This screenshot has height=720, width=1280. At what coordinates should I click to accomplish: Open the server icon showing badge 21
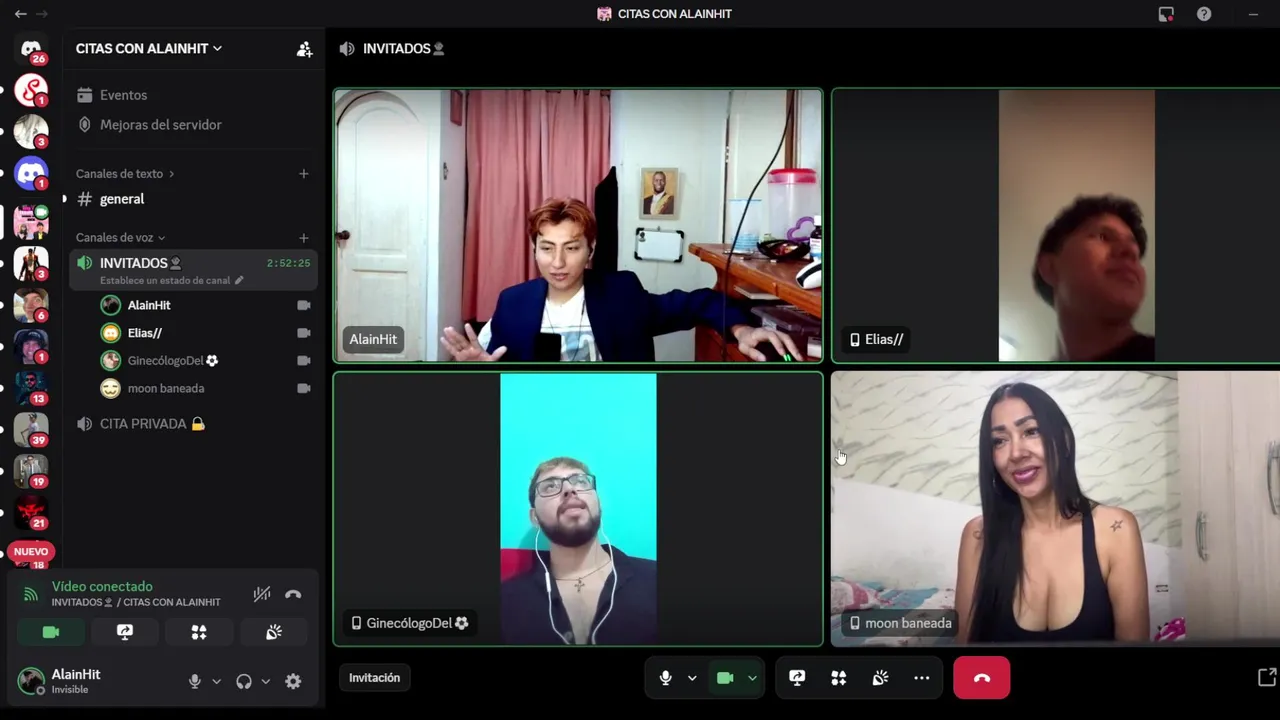[x=31, y=513]
